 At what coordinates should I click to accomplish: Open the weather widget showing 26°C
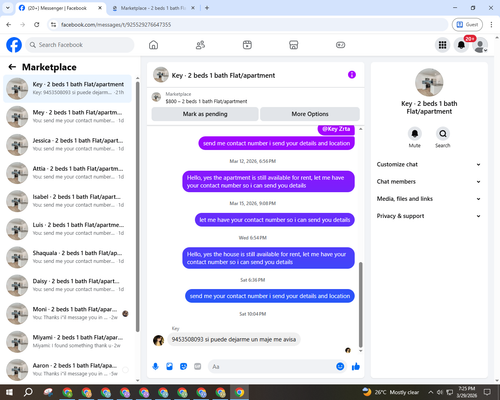click(x=391, y=392)
